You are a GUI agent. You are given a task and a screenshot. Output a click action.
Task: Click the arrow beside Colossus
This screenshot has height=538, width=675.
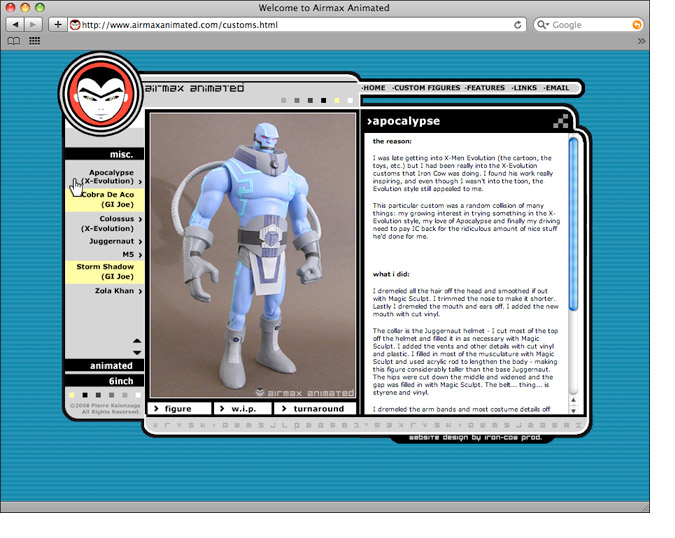140,219
